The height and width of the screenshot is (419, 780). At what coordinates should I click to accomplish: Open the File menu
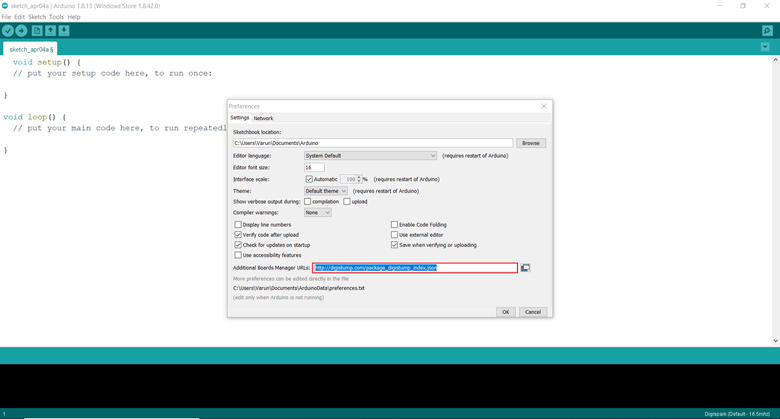(6, 17)
